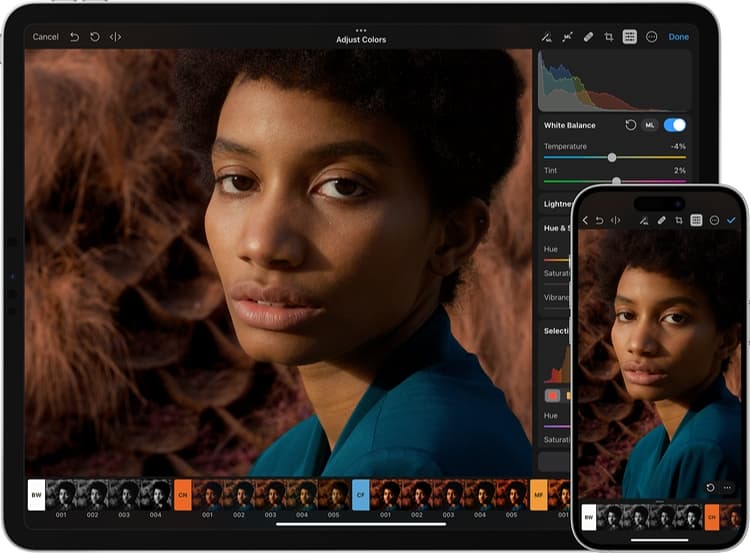The height and width of the screenshot is (553, 750).
Task: Tap the three dots above Adjust Colors
Action: click(361, 30)
